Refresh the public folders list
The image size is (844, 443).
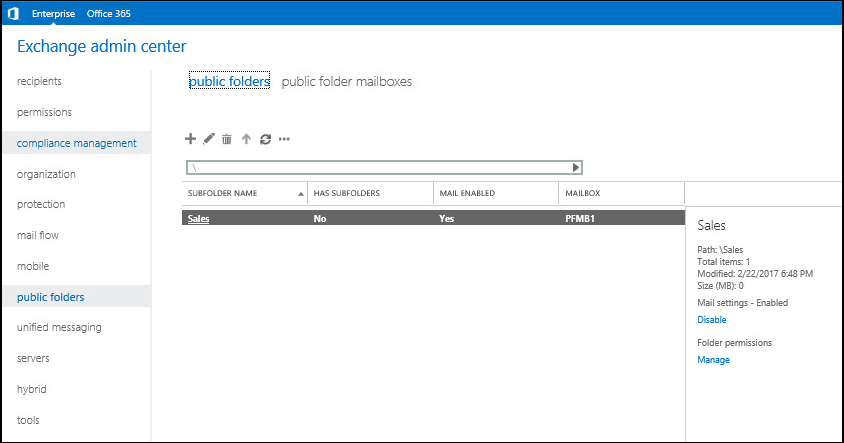click(265, 139)
